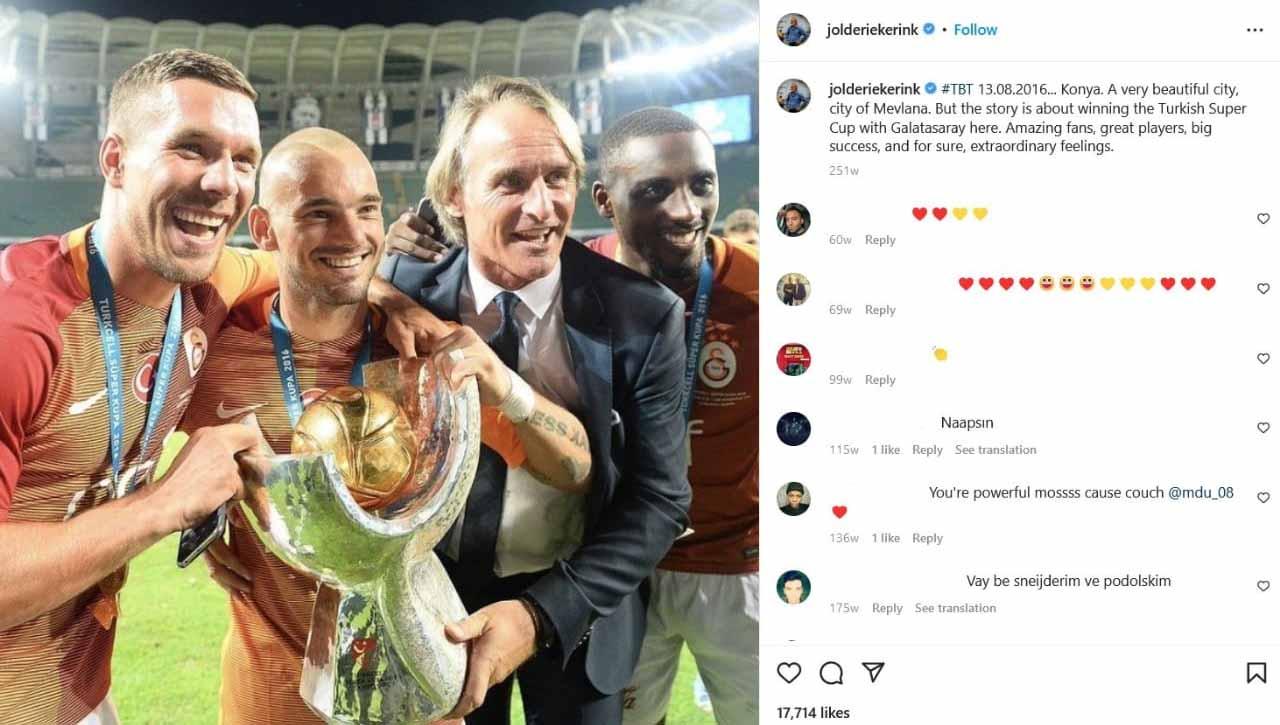Open header profile picture of jolderiekerink
Viewport: 1280px width, 725px height.
pos(794,30)
